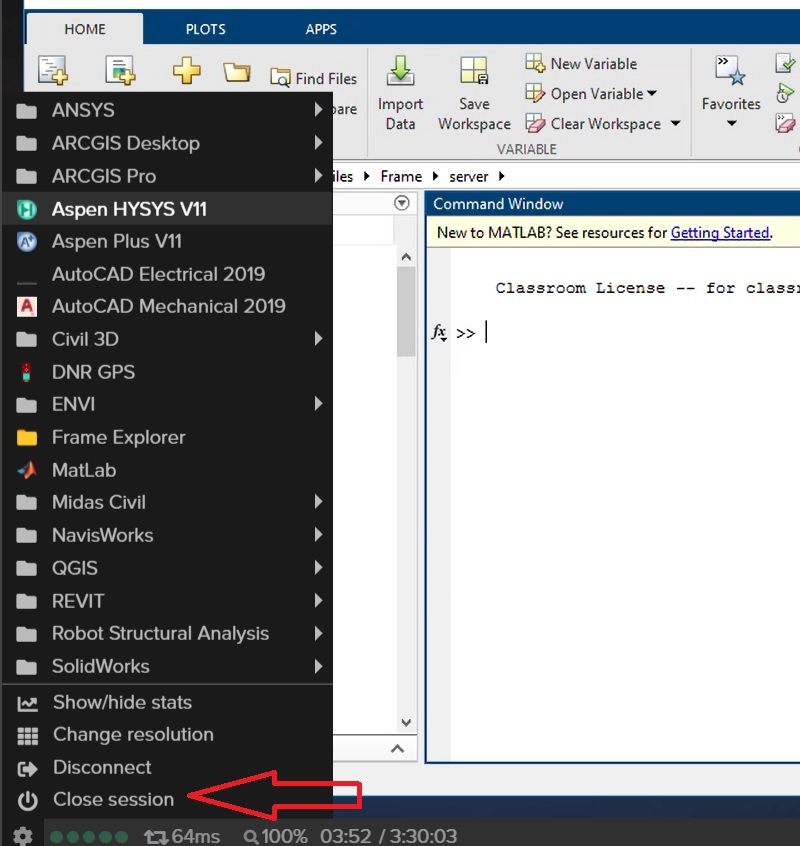Open the Open Variable dropdown
The width and height of the screenshot is (800, 846).
[x=592, y=94]
